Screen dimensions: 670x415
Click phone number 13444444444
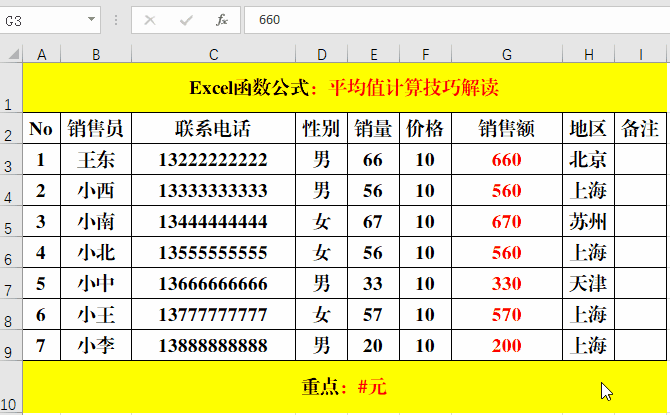pyautogui.click(x=214, y=221)
